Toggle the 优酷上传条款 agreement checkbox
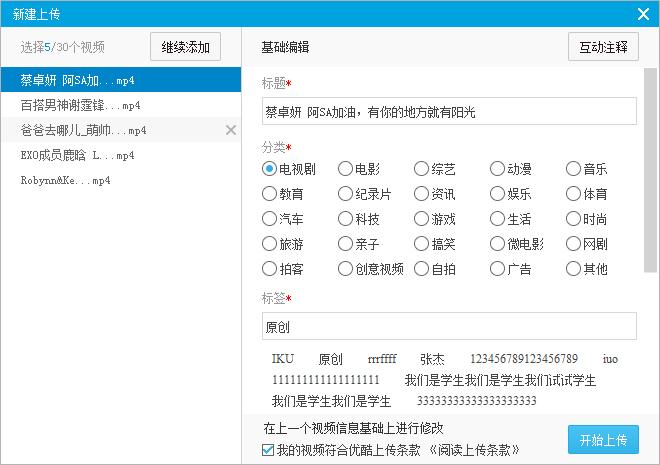660x465 pixels. 268,450
